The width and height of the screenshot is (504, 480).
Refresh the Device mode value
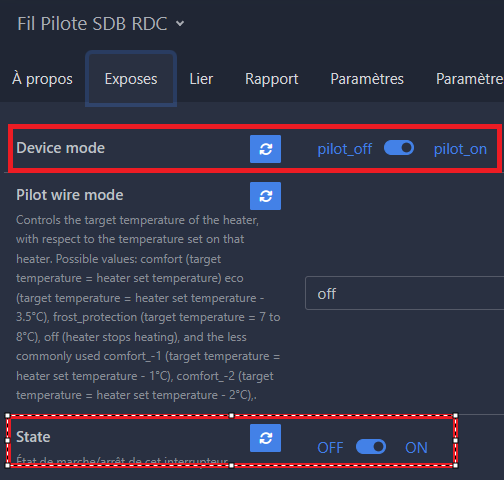coord(265,149)
